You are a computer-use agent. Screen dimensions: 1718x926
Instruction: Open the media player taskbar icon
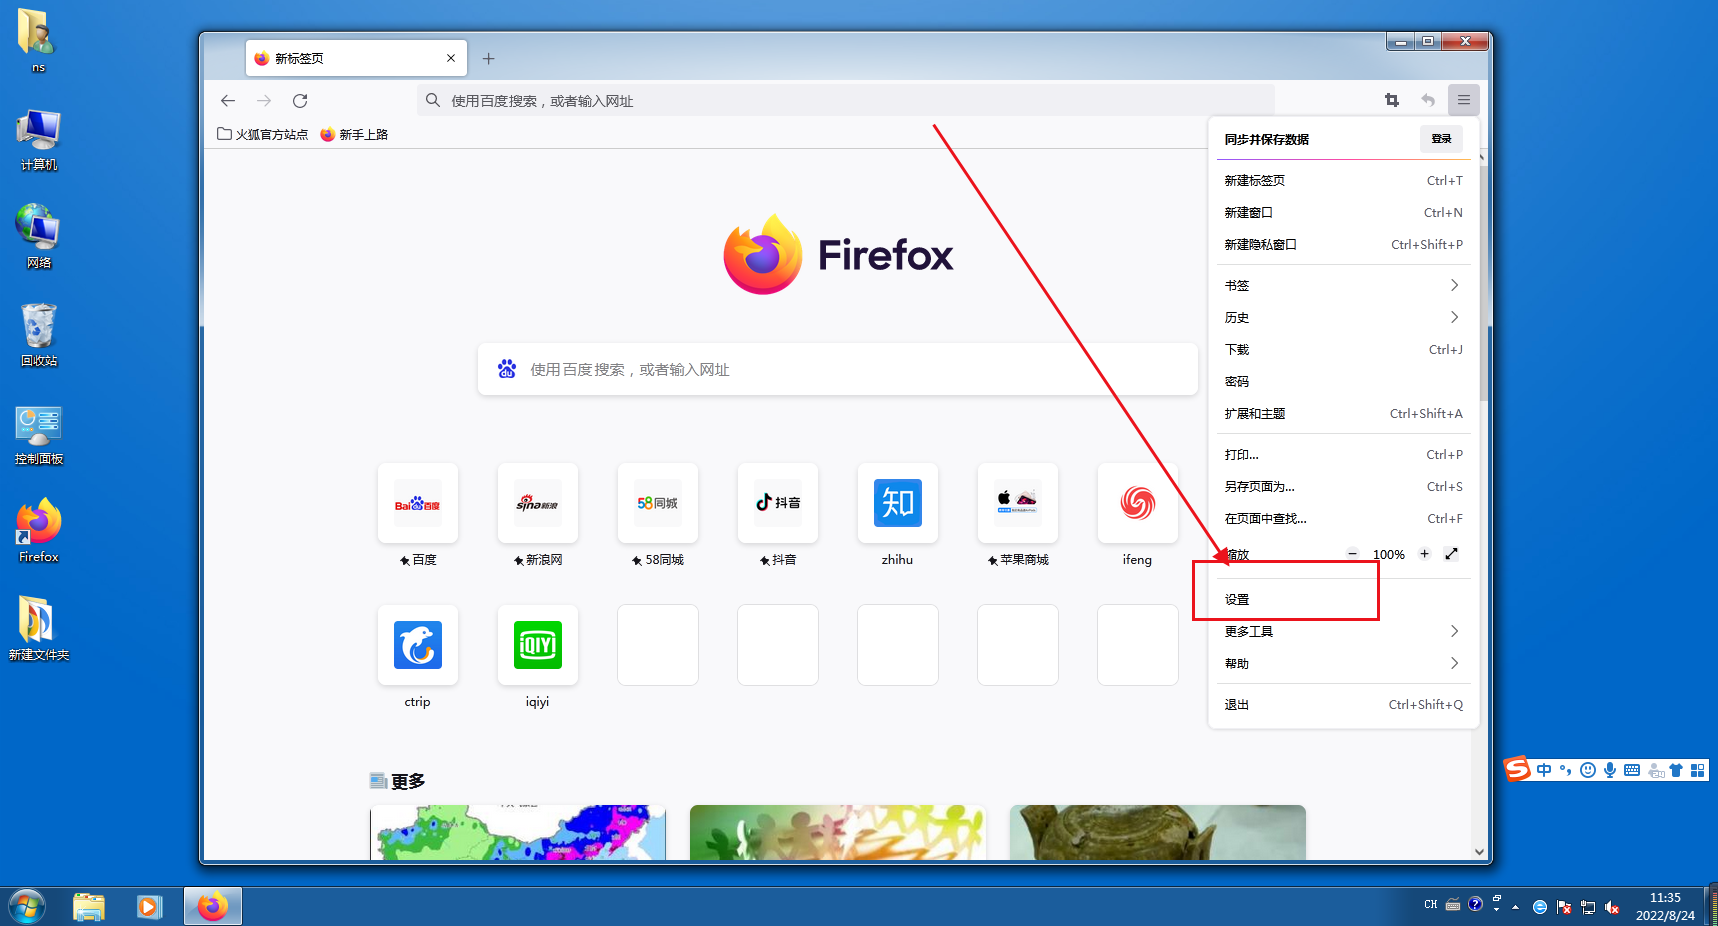click(150, 907)
